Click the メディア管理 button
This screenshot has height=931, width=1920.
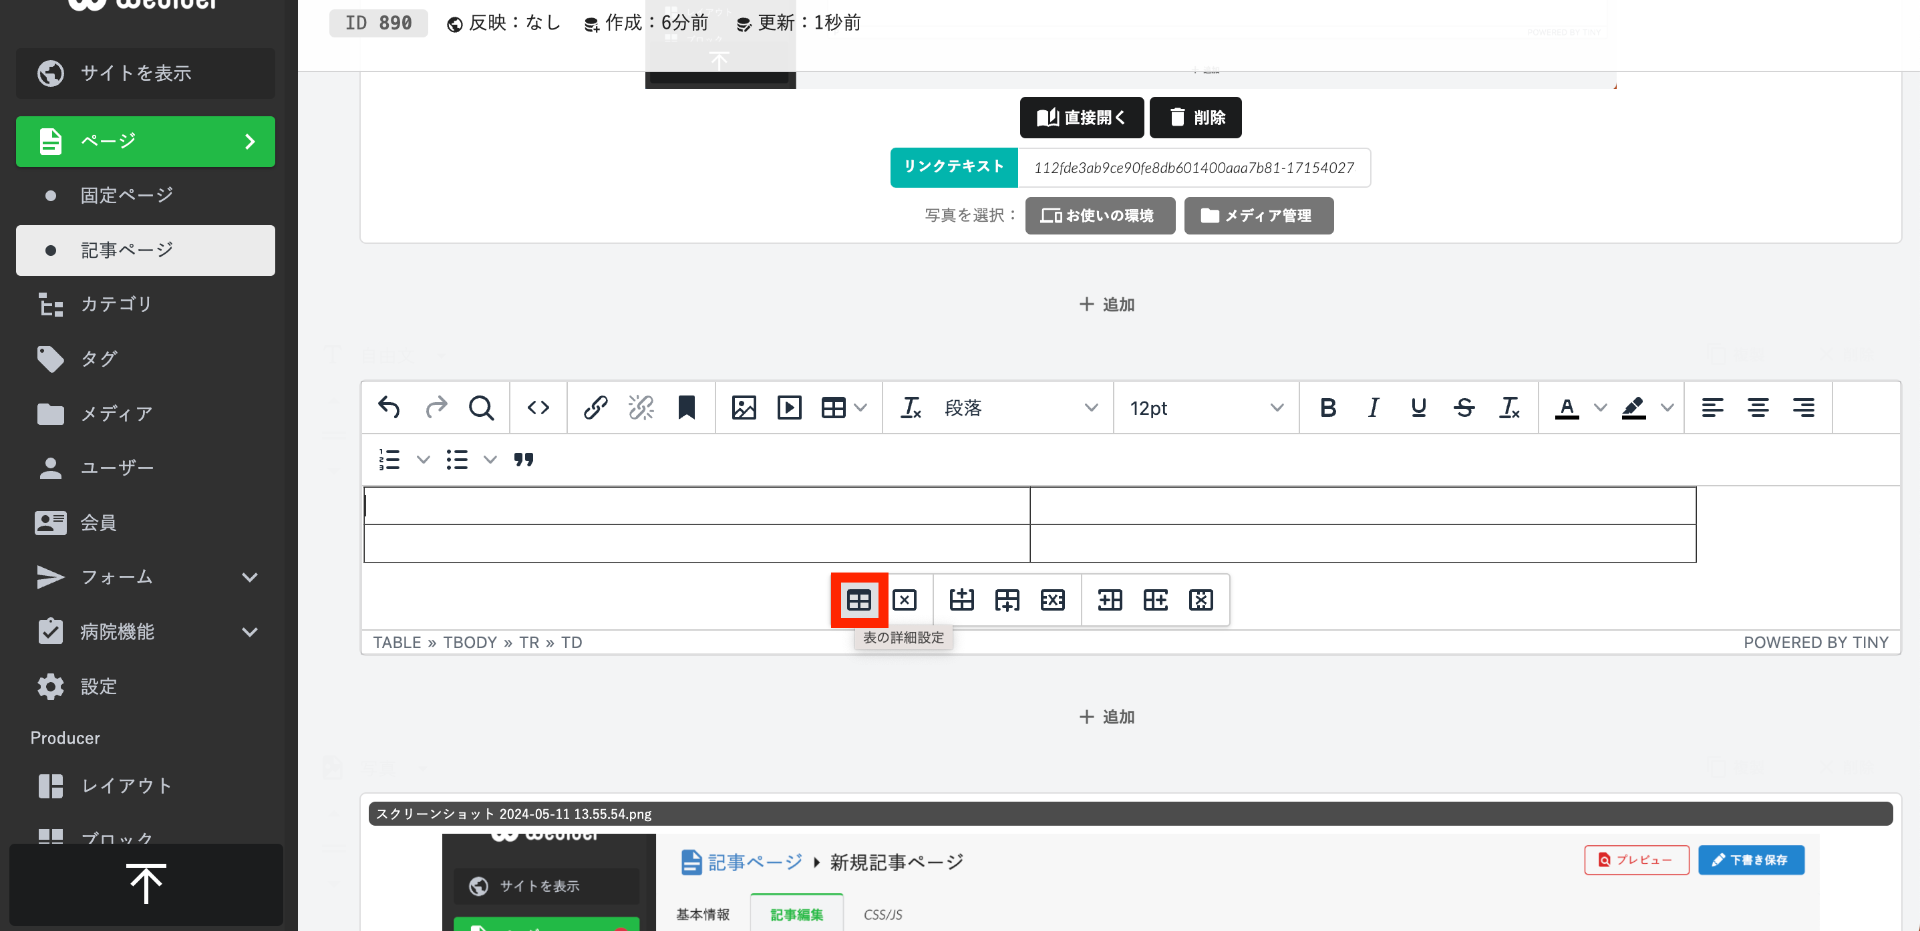1258,216
